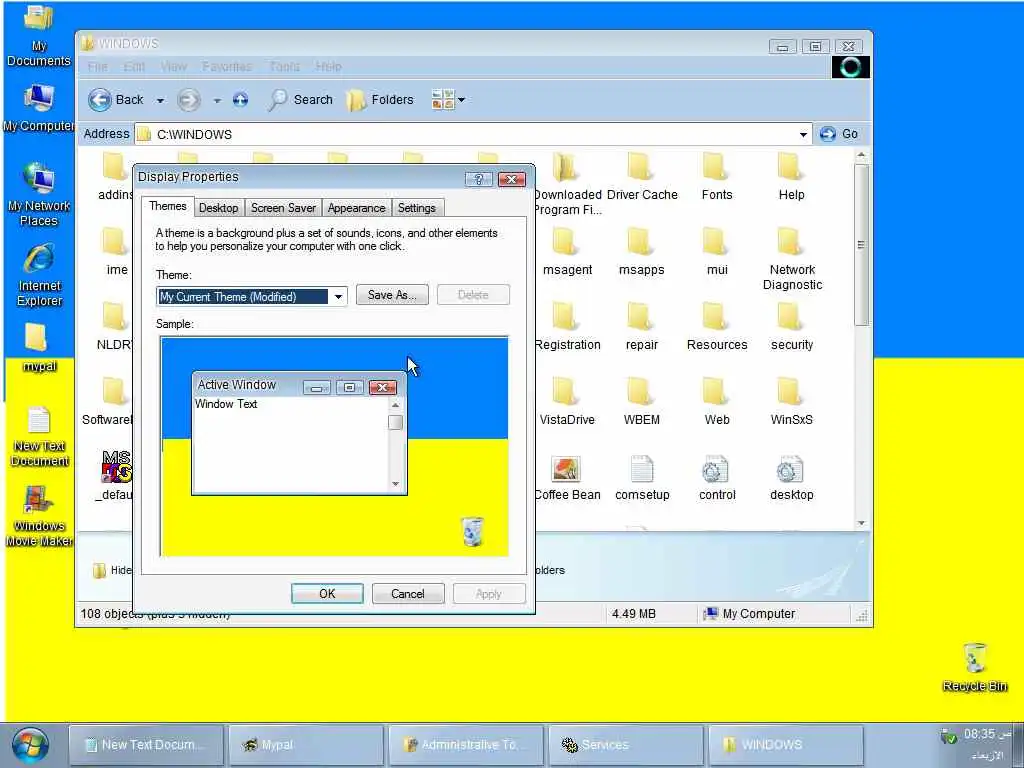Viewport: 1024px width, 768px height.
Task: Click the New Text Document desktop icon
Action: 39,437
